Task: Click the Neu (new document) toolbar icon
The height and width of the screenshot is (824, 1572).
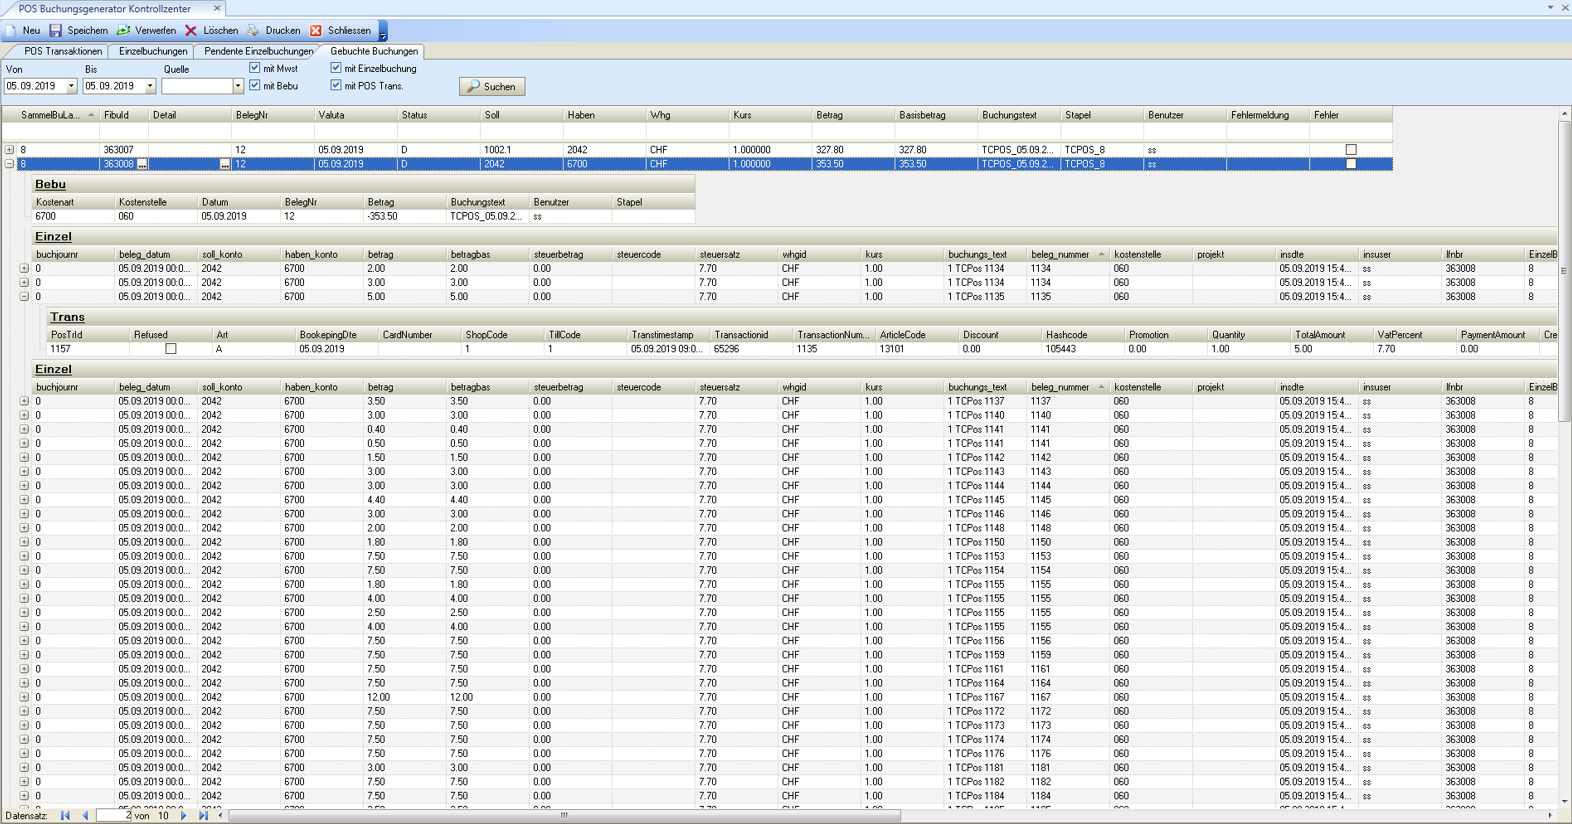Action: (12, 31)
